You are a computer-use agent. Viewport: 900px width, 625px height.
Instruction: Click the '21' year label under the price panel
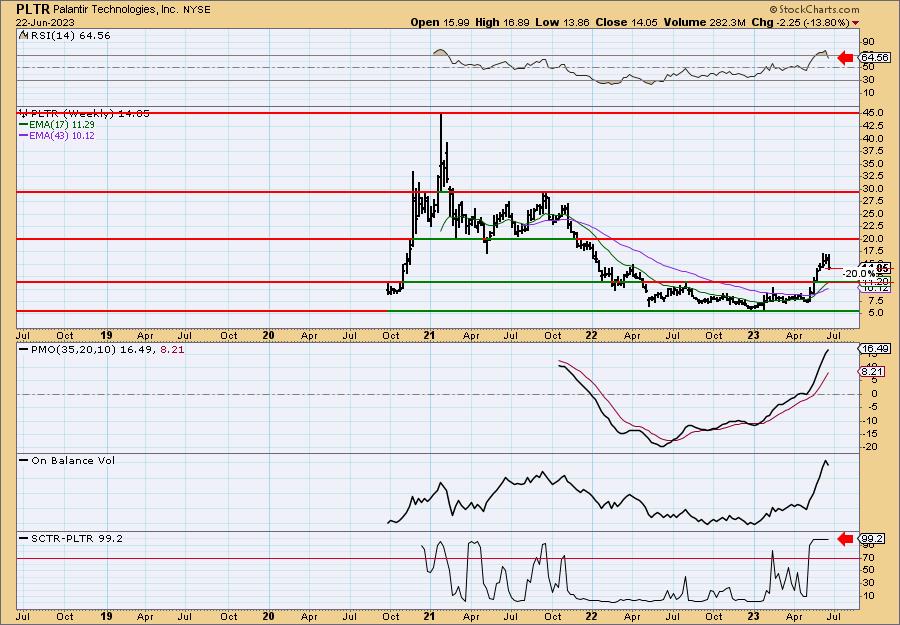pyautogui.click(x=430, y=336)
